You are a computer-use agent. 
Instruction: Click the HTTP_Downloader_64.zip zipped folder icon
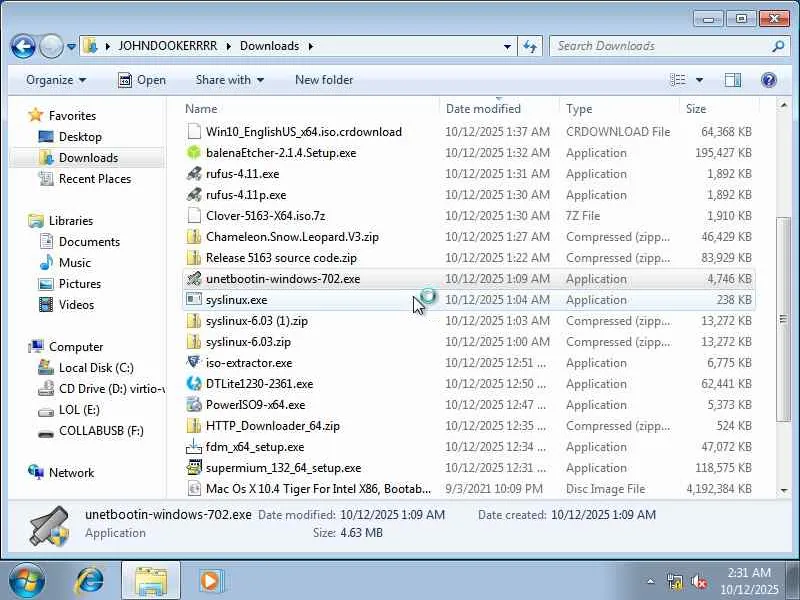pos(194,426)
